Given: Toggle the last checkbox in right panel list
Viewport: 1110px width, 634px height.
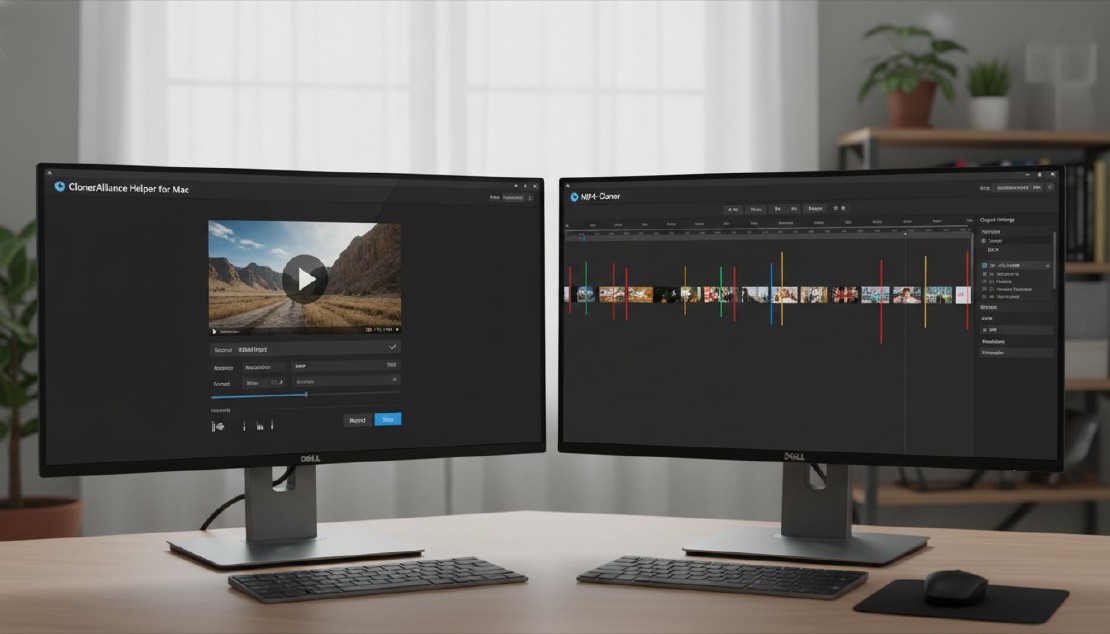Looking at the screenshot, I should (984, 297).
